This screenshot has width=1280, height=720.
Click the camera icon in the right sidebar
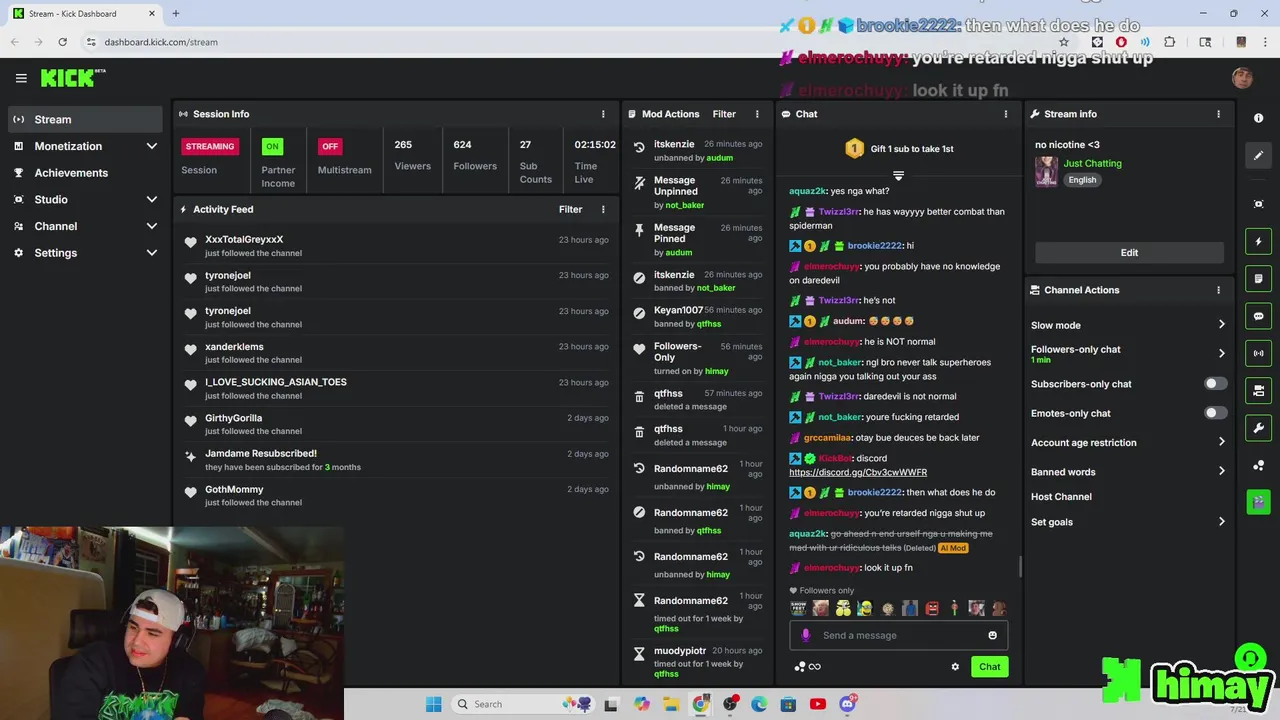pos(1258,204)
